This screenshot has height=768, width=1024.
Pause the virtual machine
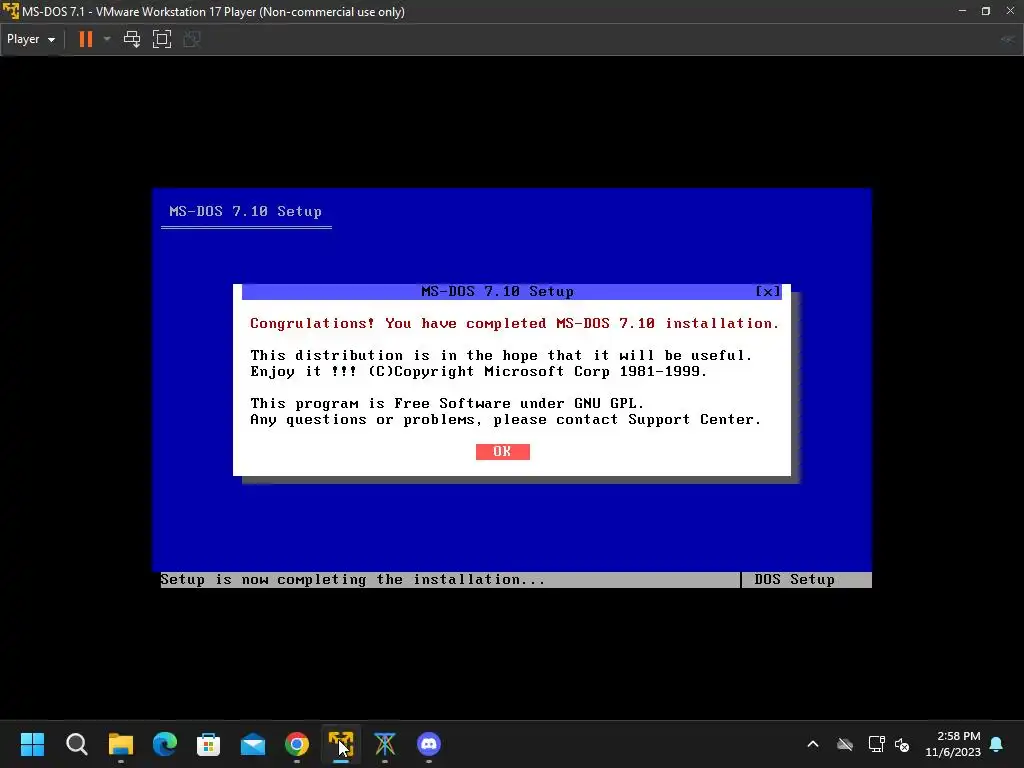tap(86, 39)
